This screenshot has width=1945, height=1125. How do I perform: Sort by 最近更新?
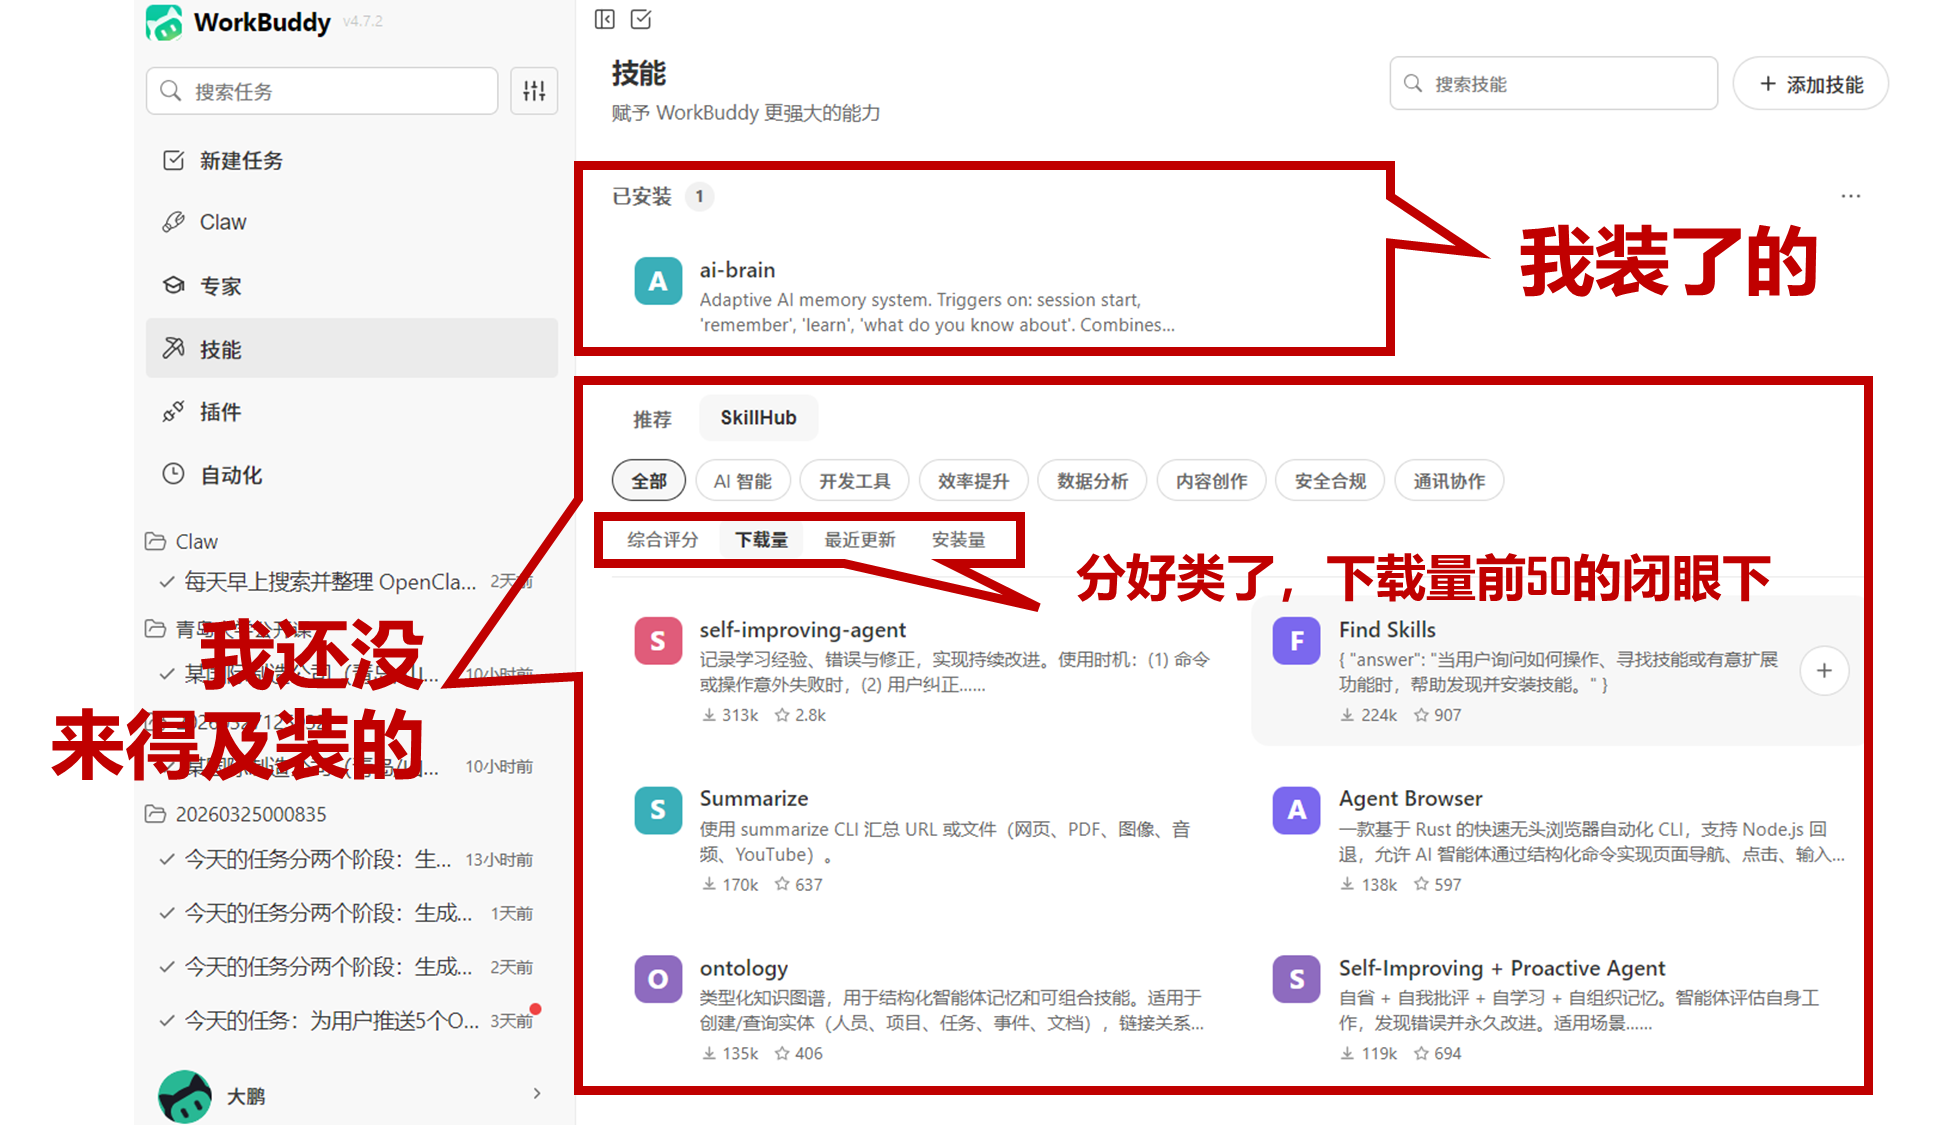pos(859,540)
